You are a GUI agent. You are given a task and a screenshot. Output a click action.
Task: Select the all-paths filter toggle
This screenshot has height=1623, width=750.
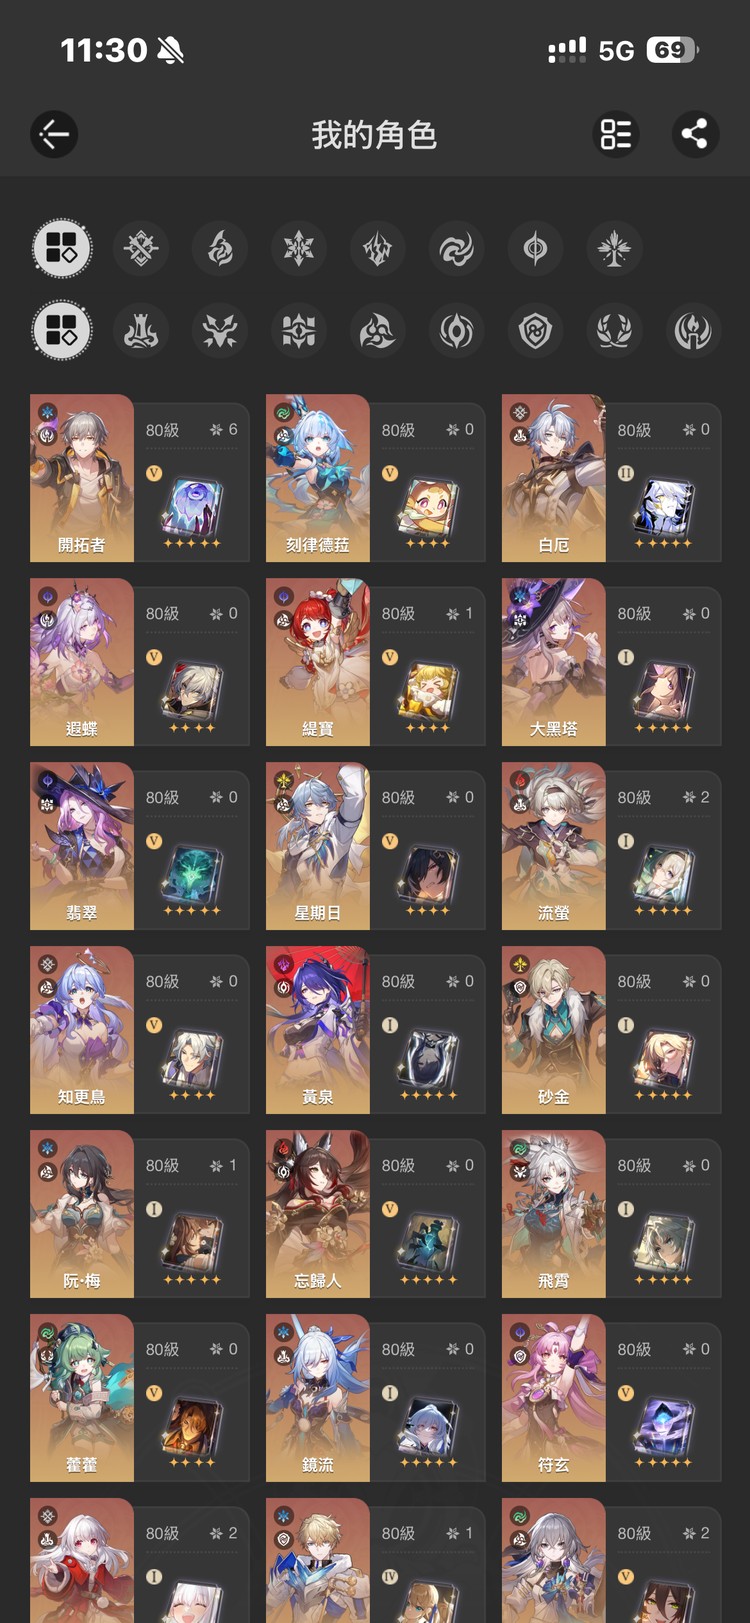[x=62, y=330]
